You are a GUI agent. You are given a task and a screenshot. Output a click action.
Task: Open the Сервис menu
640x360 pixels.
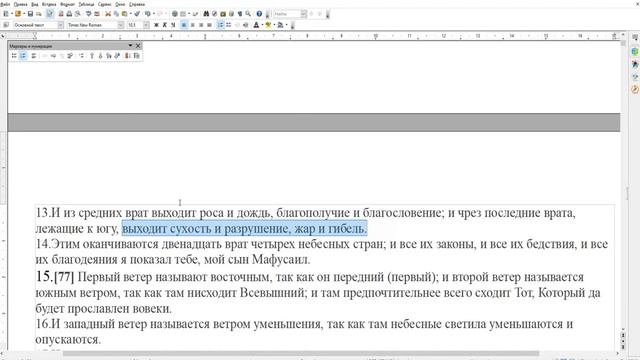[x=105, y=4]
